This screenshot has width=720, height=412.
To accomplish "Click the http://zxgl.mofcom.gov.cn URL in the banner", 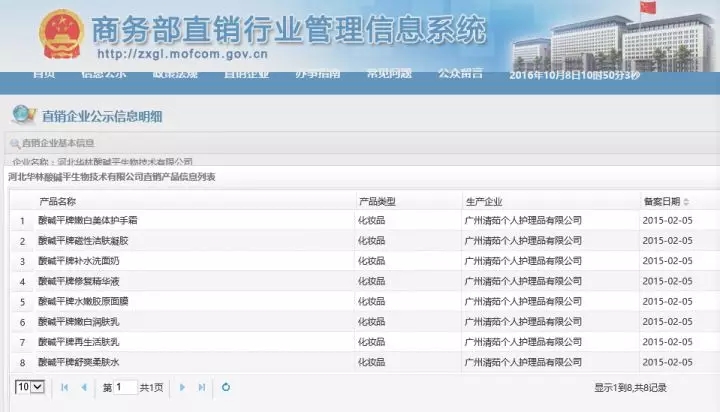I will pos(182,54).
